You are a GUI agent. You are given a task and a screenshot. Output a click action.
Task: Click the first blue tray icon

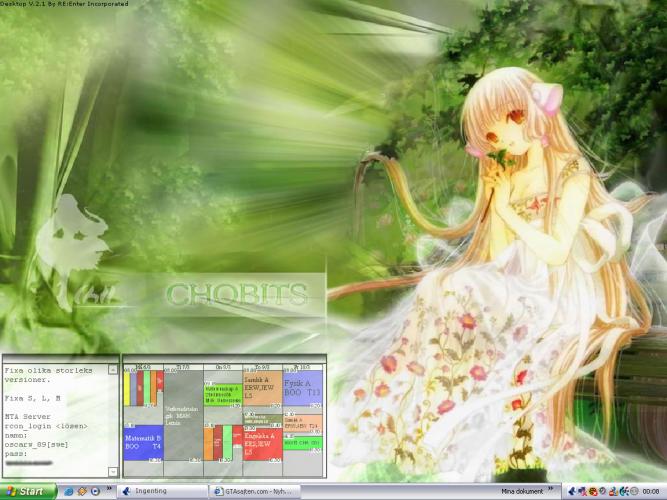573,491
